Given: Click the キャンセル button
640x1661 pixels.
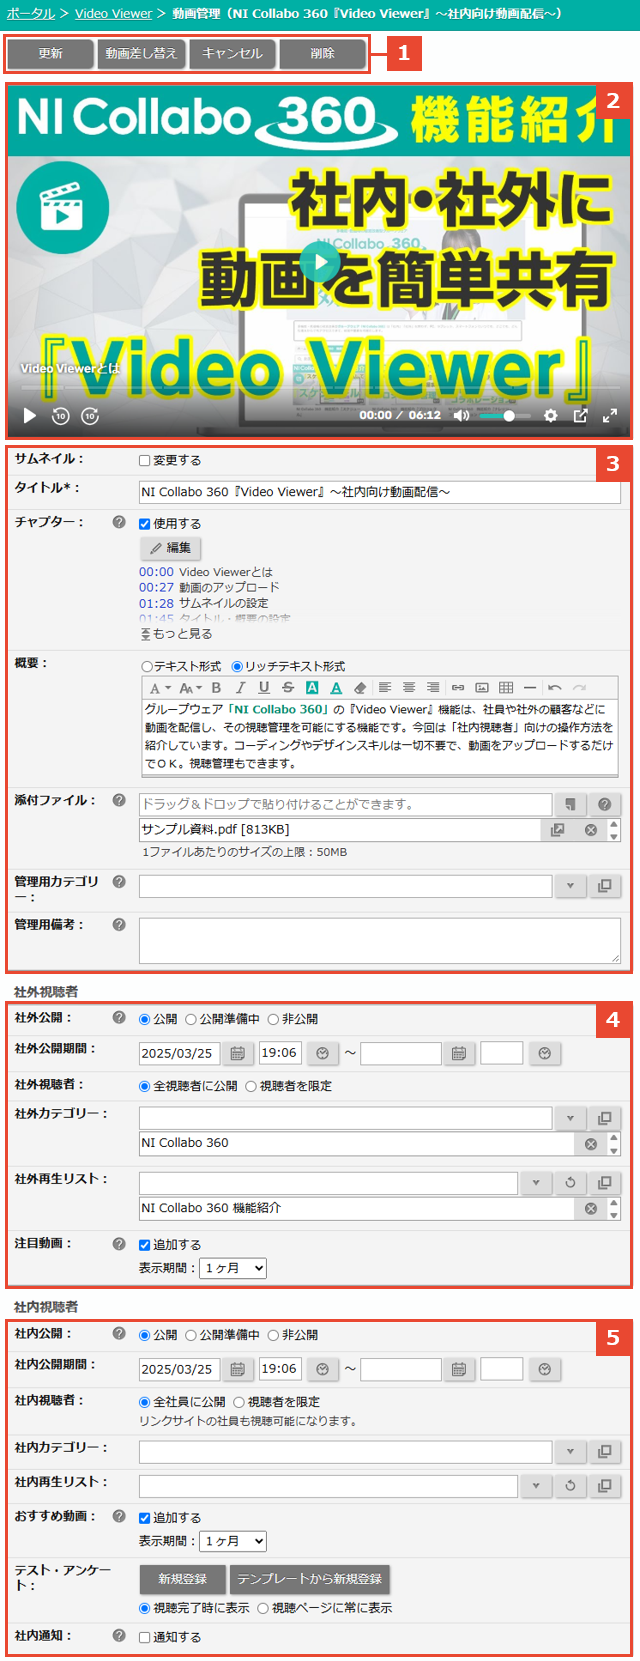Looking at the screenshot, I should [x=232, y=54].
